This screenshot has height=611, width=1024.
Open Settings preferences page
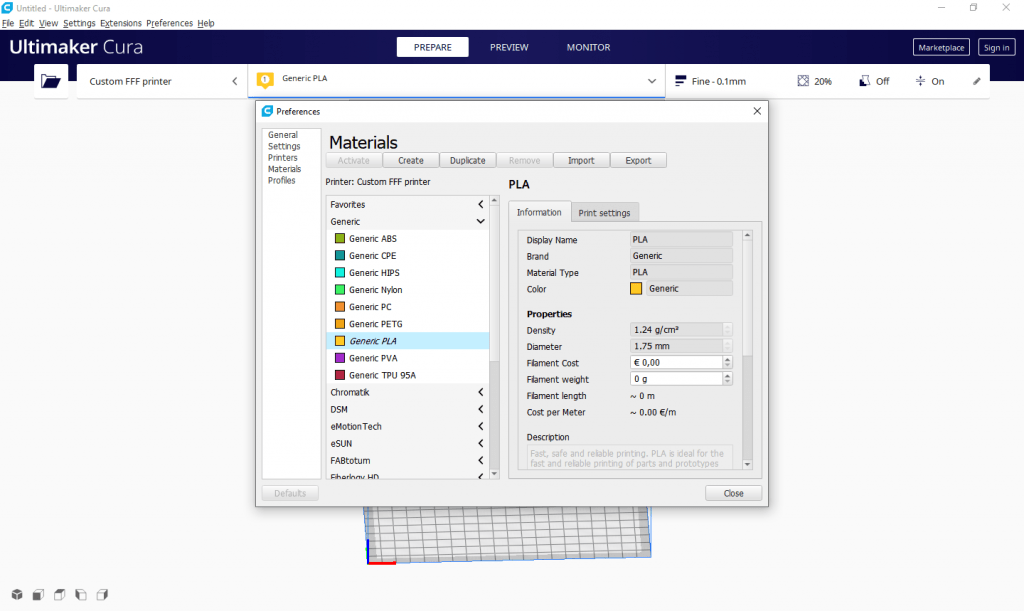(x=284, y=146)
